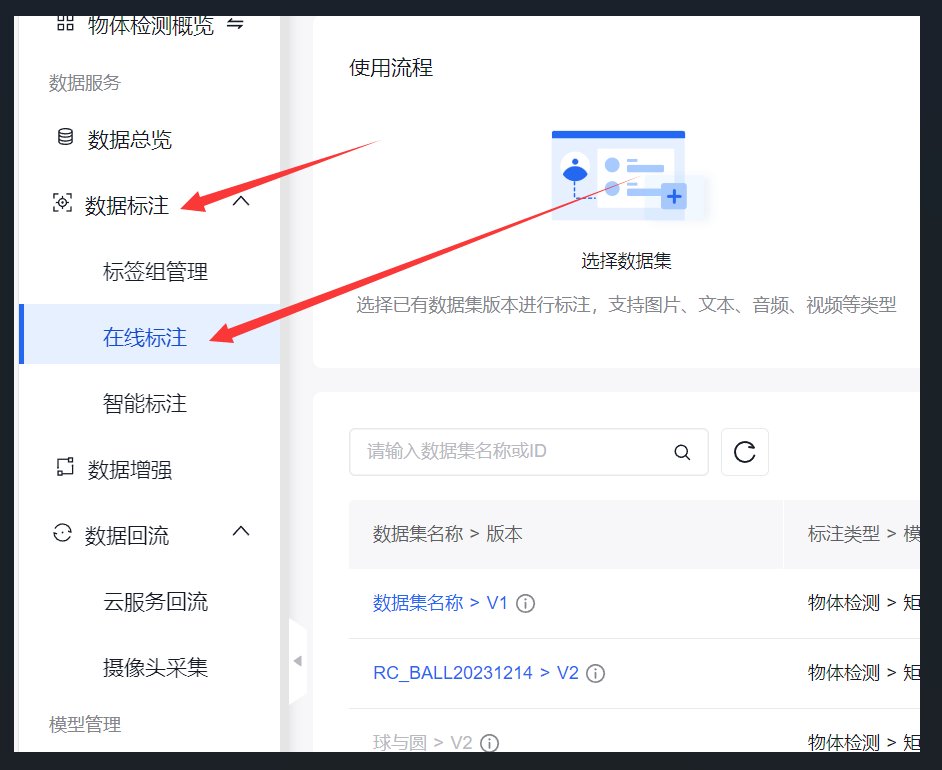This screenshot has width=942, height=770.
Task: Open the 数据总览 sidebar item
Action: pyautogui.click(x=130, y=140)
